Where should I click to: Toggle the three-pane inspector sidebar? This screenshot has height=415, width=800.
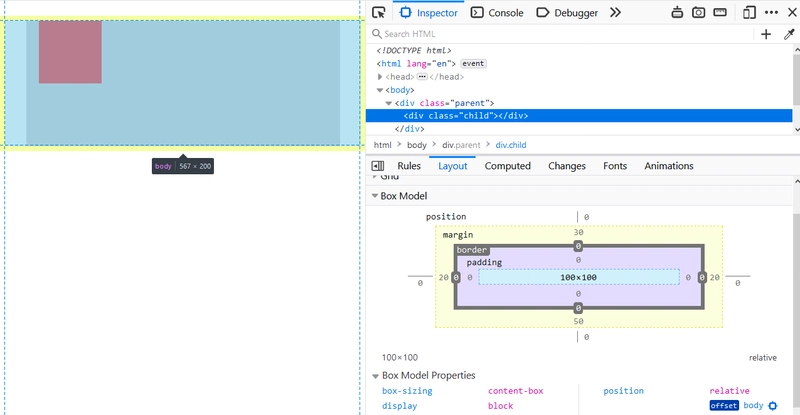point(378,166)
